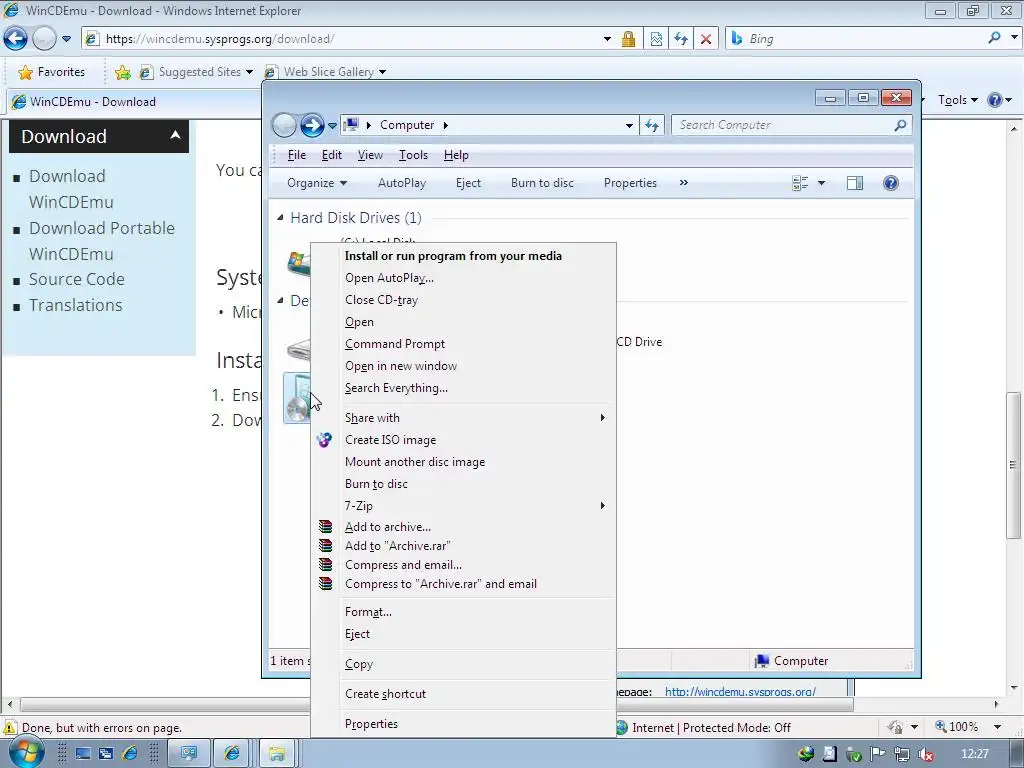
Task: Click the selected disc drive icon
Action: tap(297, 398)
